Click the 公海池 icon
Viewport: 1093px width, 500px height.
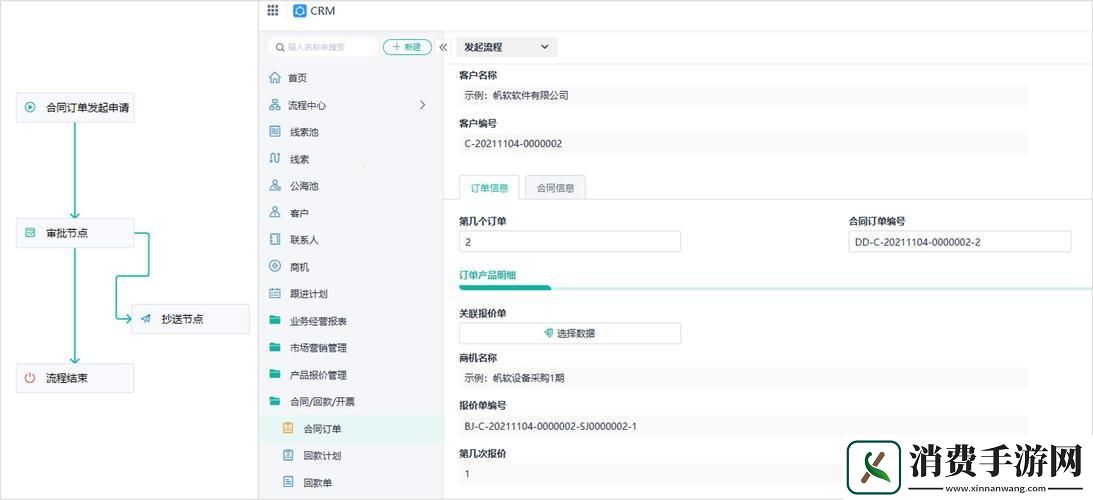coord(275,186)
